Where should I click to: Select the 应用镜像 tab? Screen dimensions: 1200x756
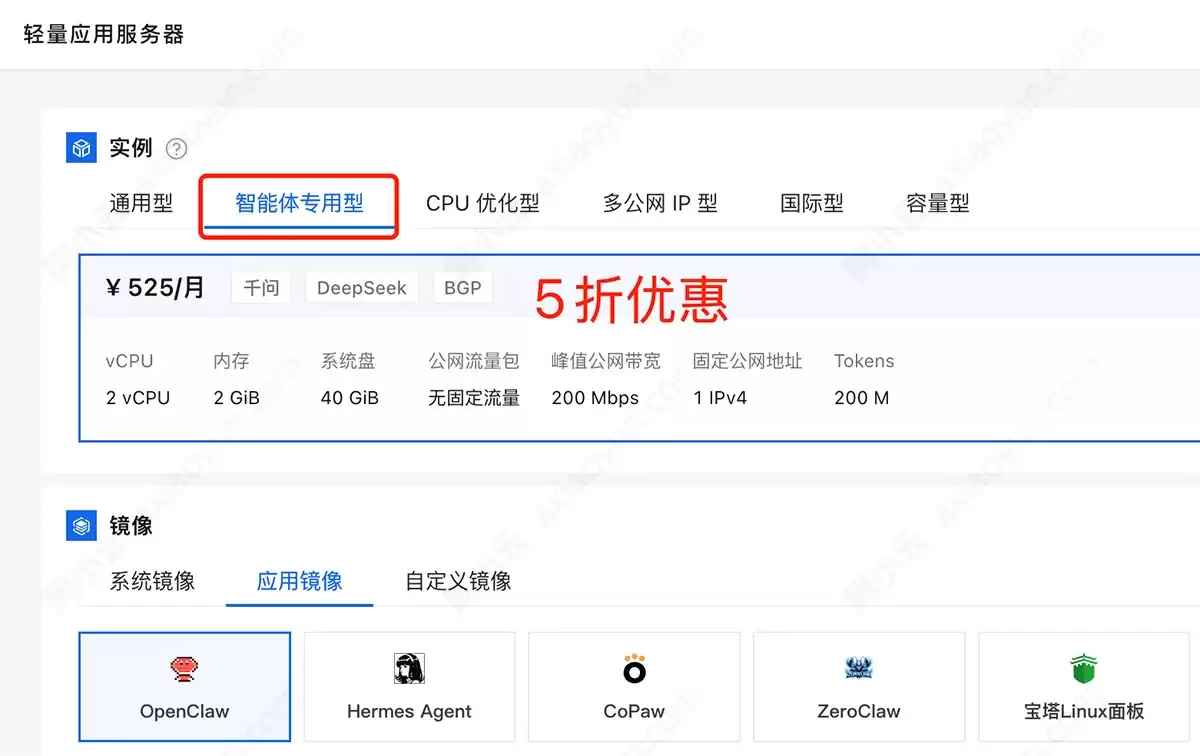(300, 581)
